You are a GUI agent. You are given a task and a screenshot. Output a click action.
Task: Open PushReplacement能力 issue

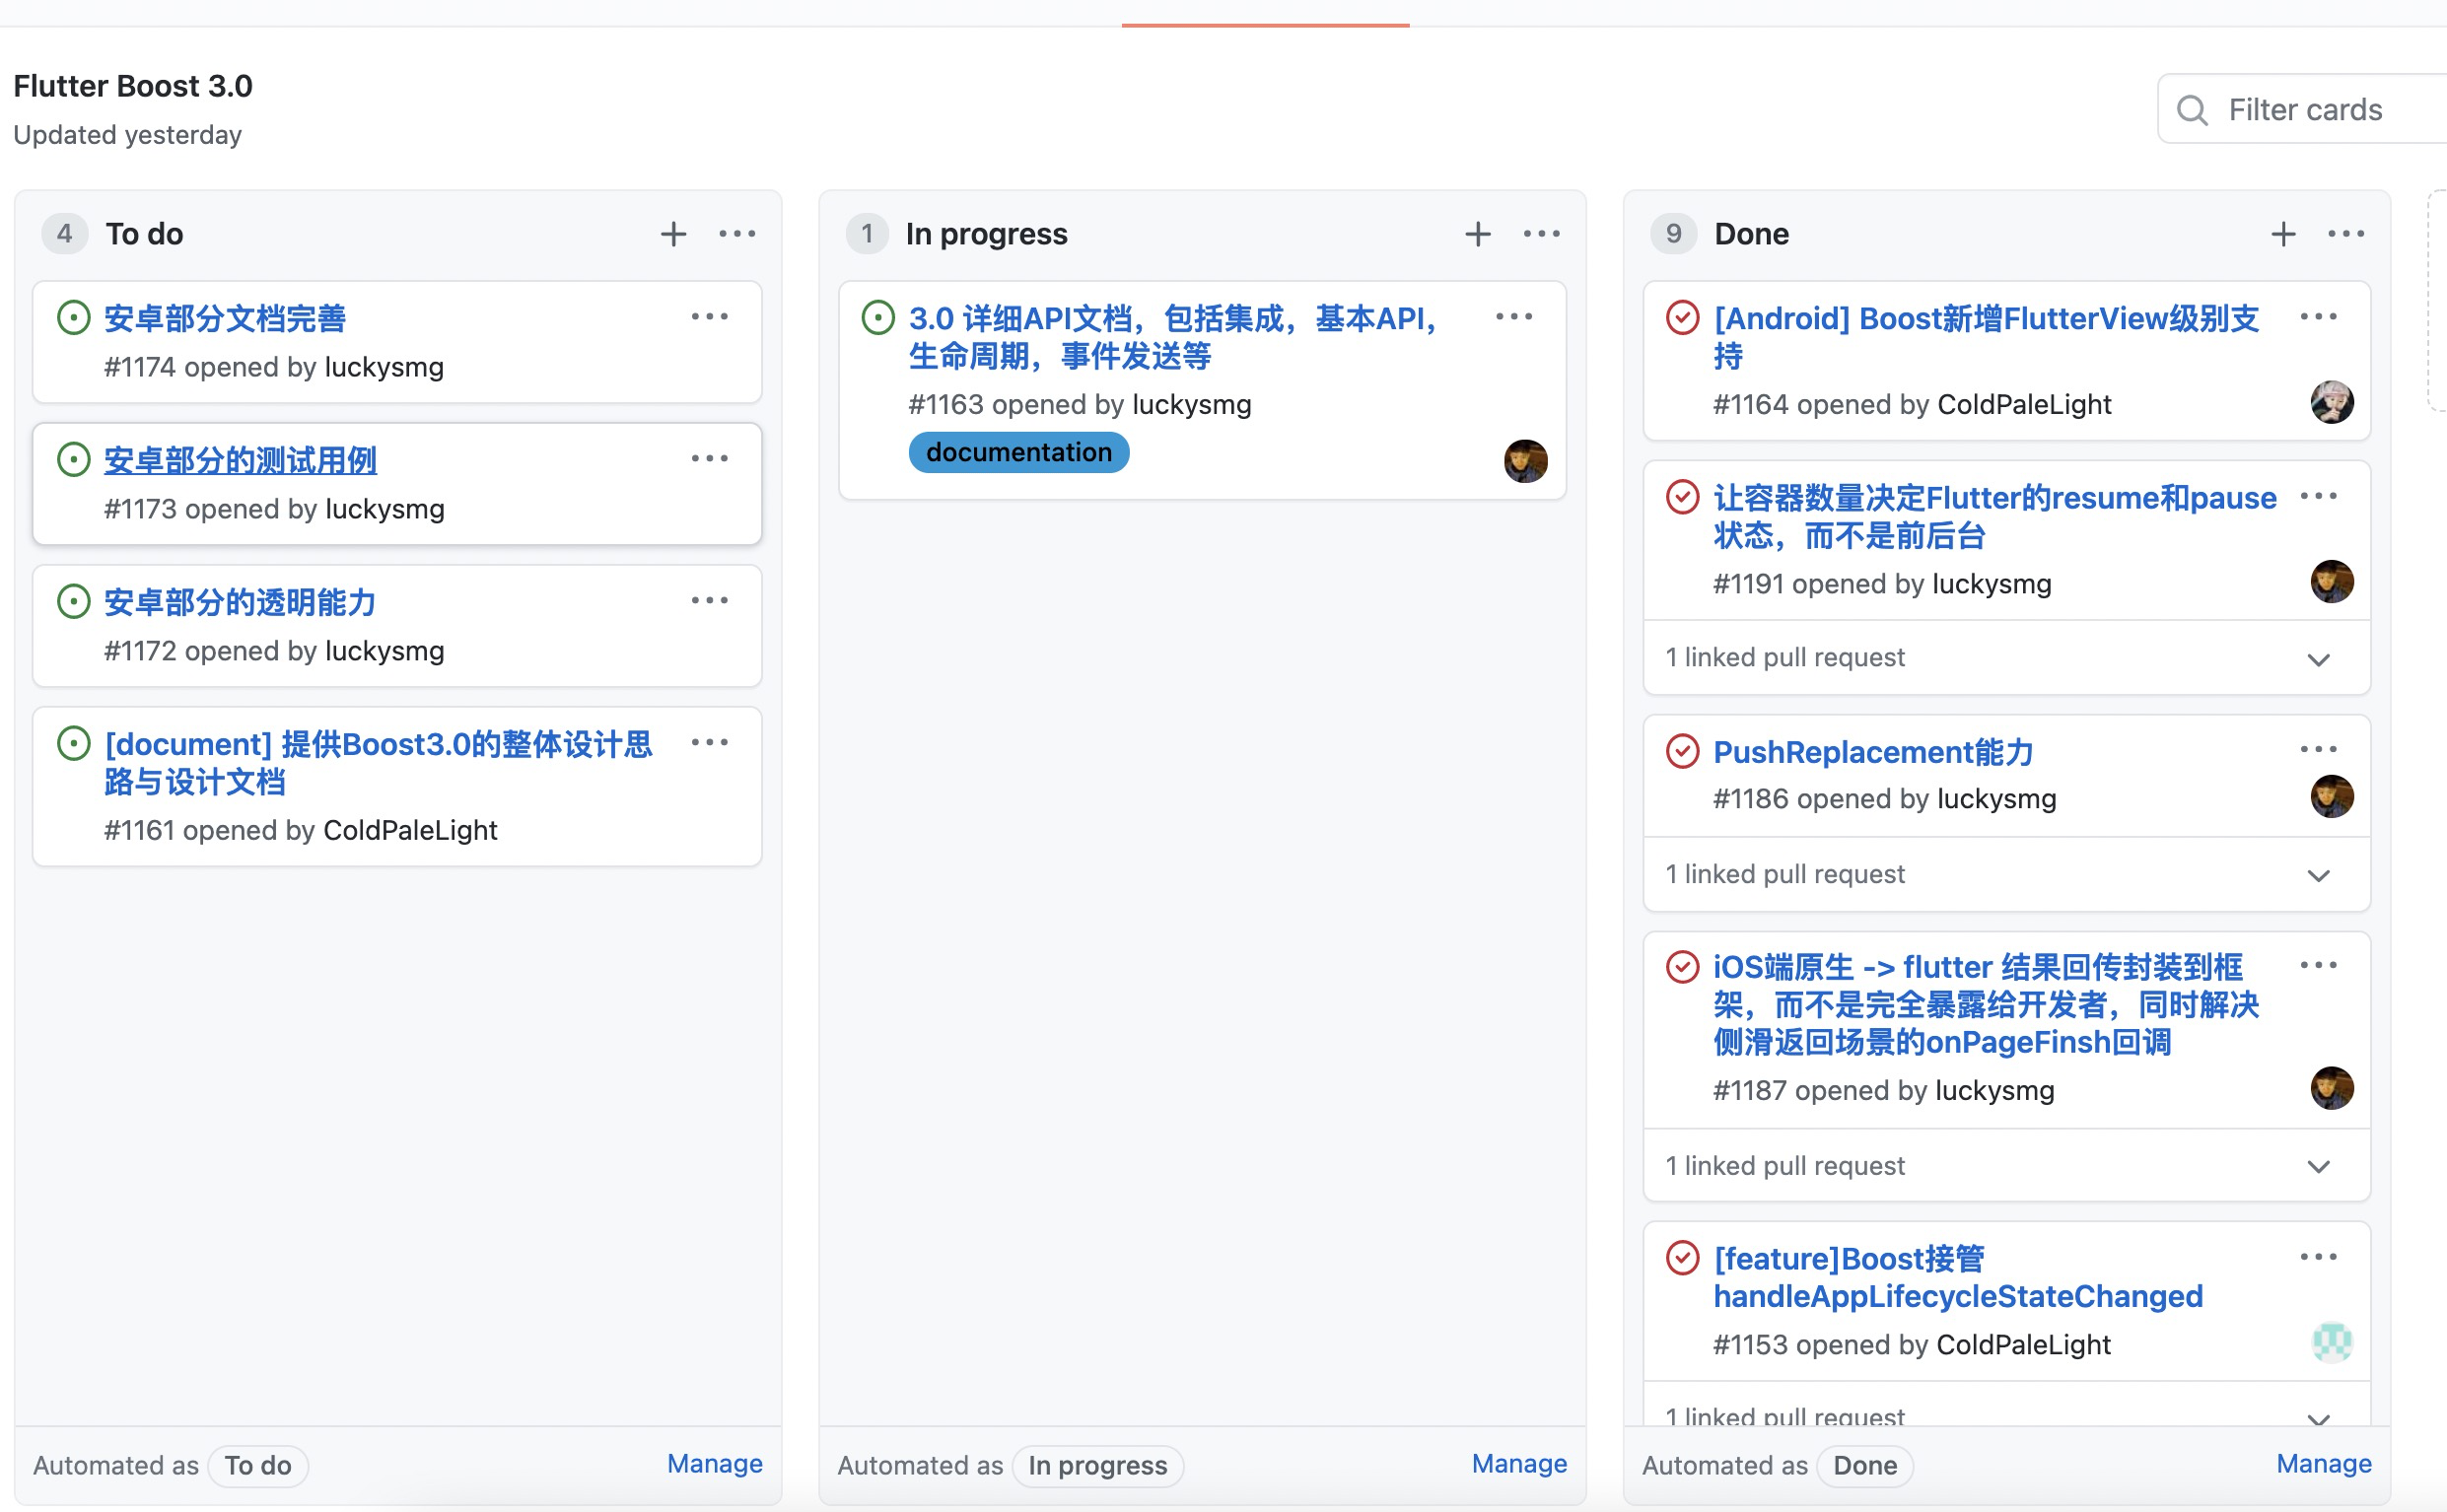(x=1872, y=752)
